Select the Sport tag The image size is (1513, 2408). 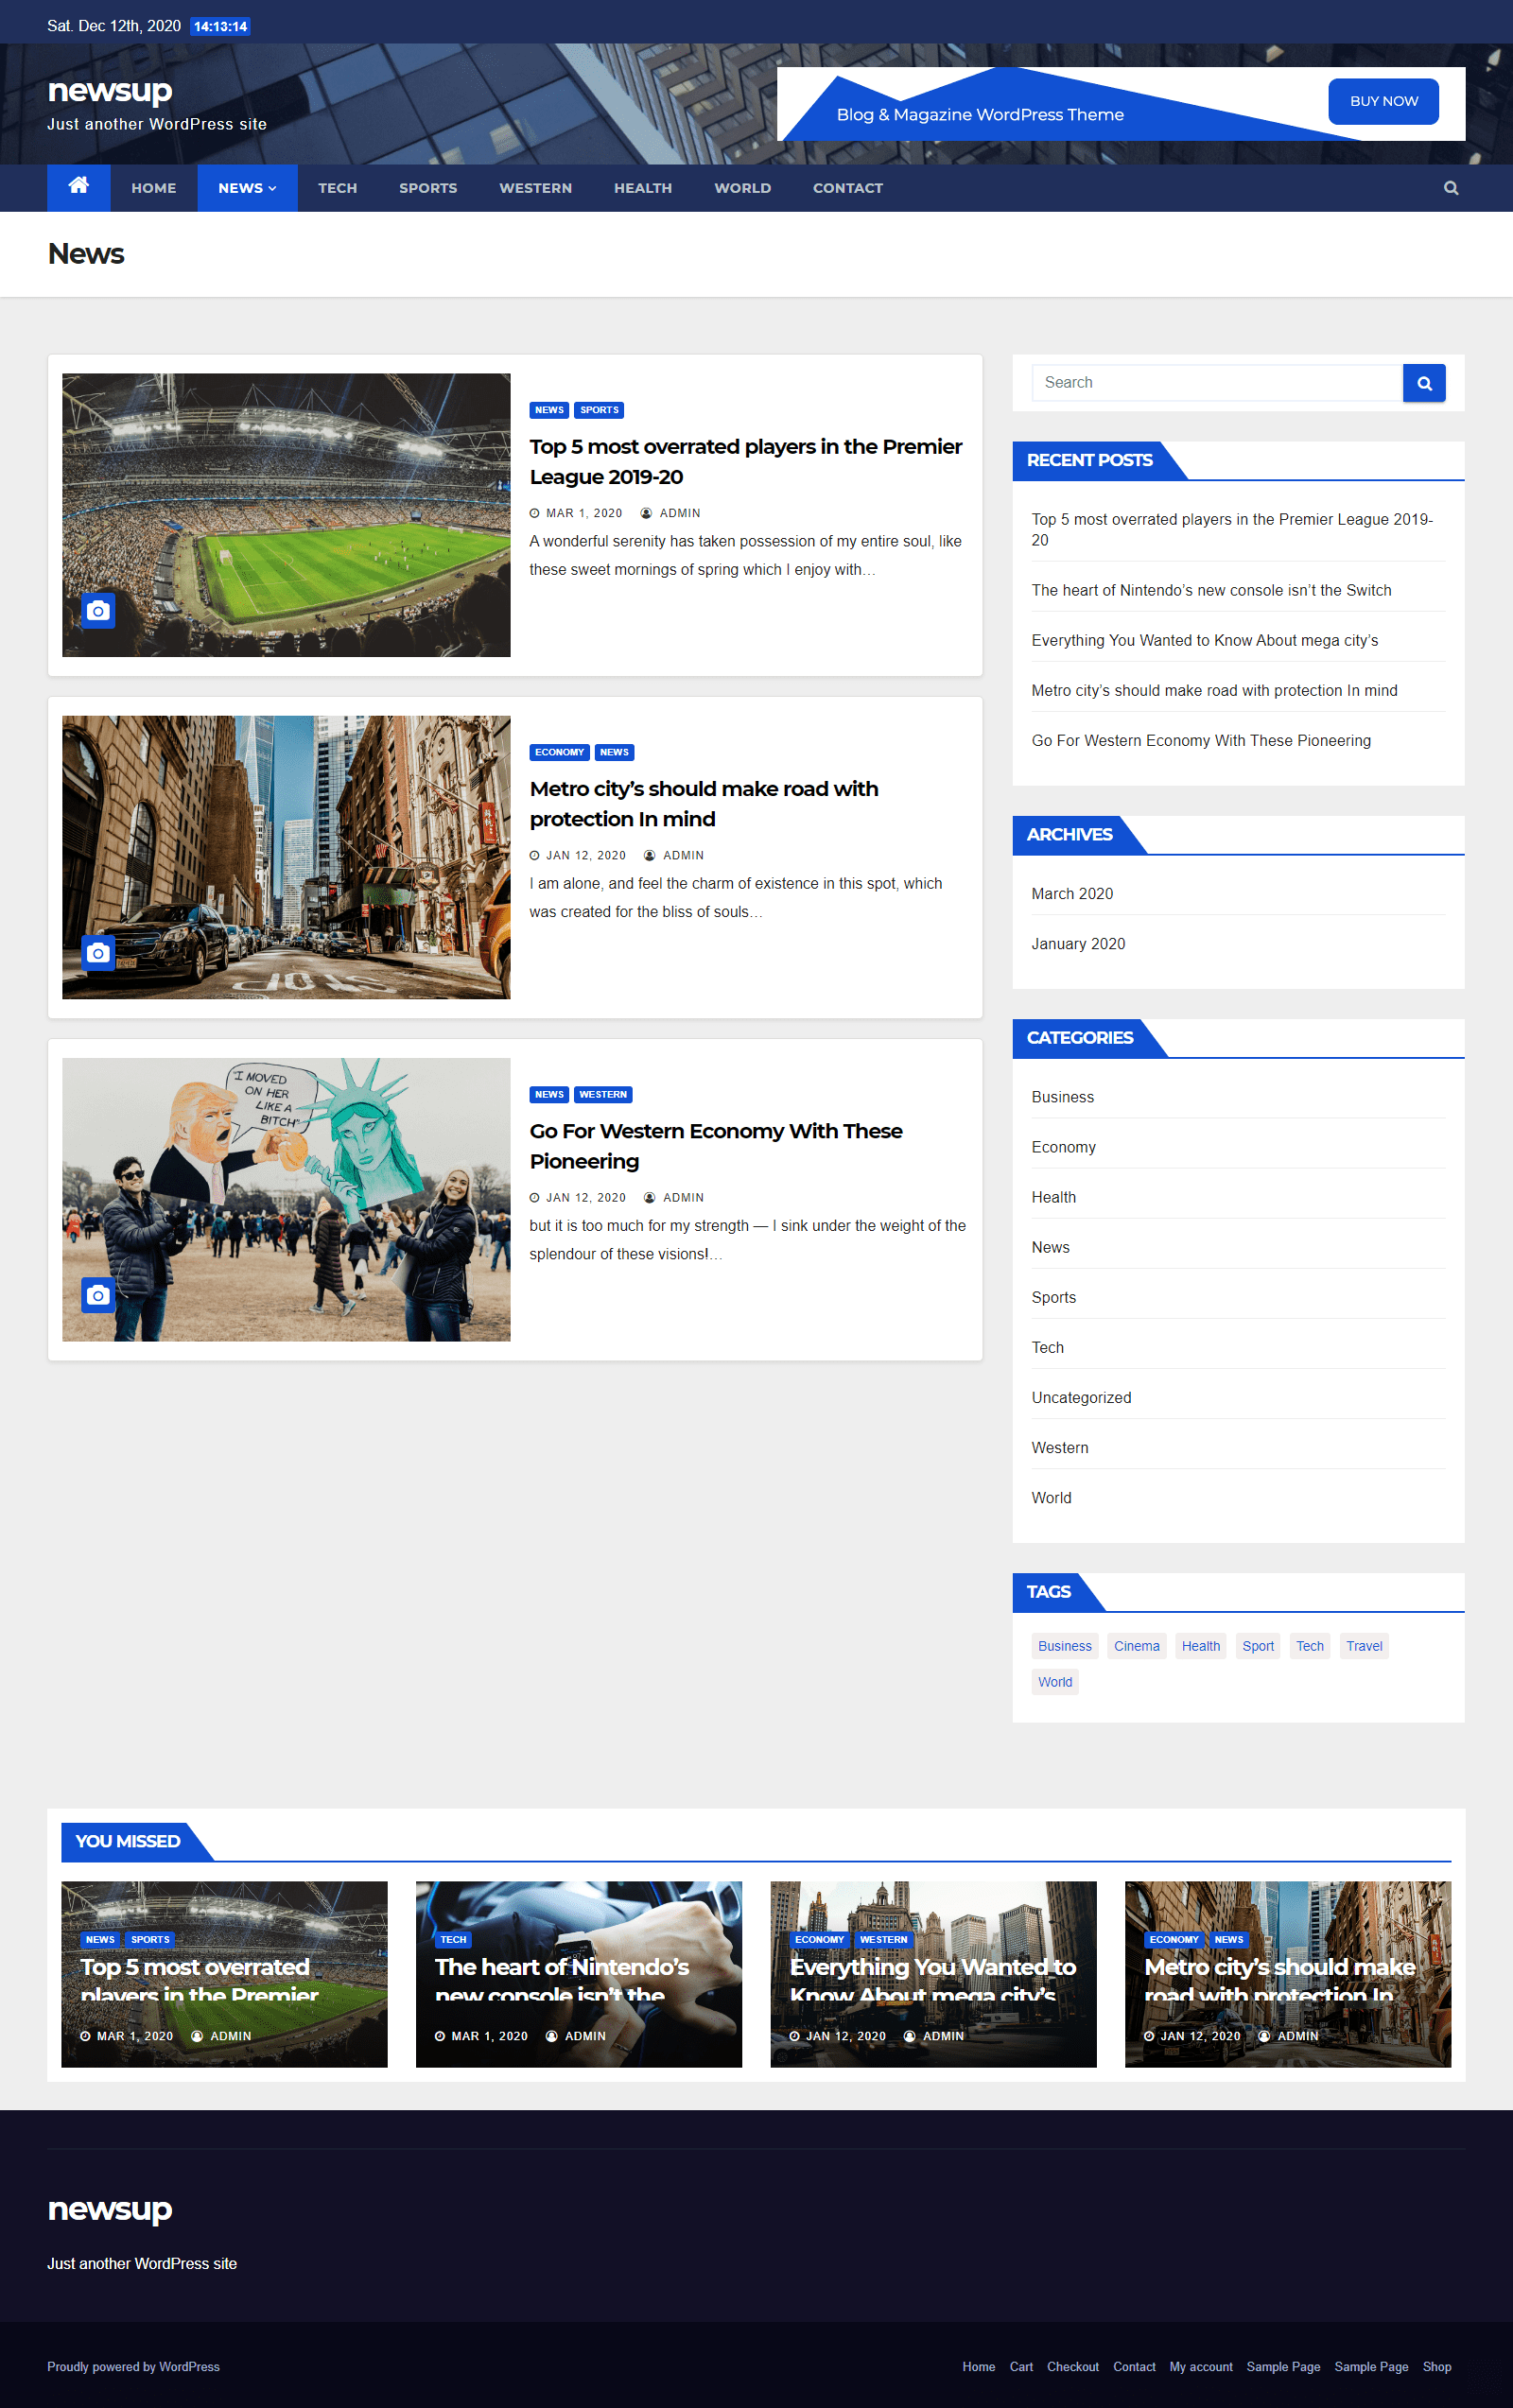tap(1257, 1646)
